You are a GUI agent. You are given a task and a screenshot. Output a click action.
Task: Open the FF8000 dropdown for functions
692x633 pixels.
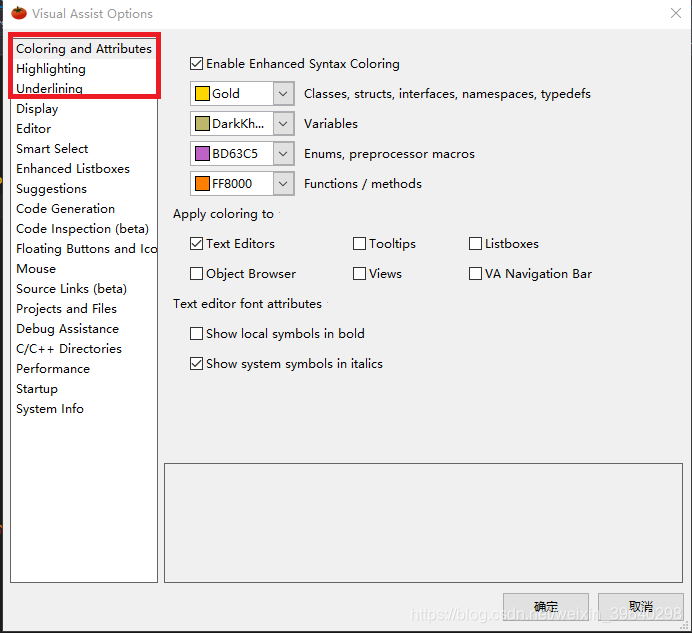pos(283,184)
